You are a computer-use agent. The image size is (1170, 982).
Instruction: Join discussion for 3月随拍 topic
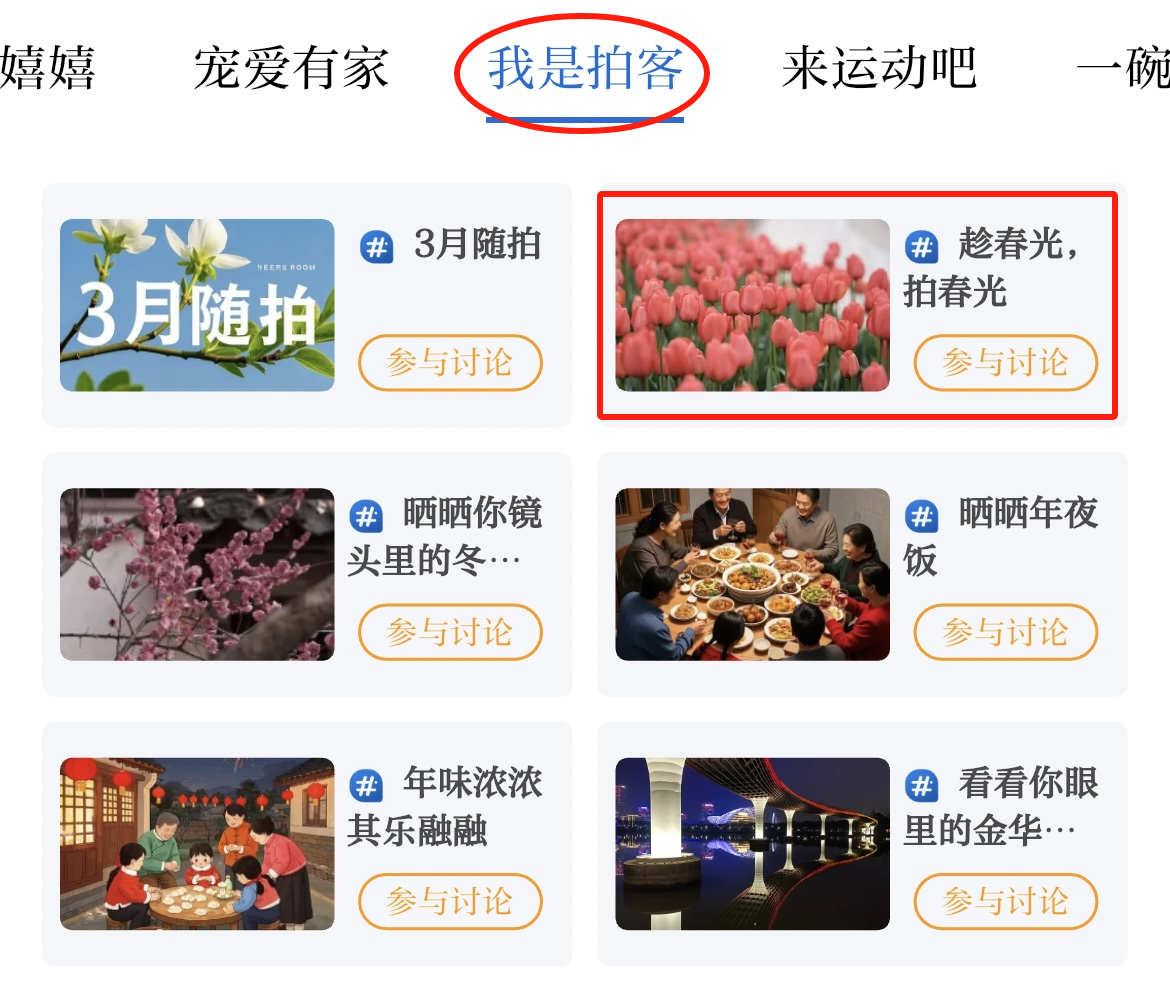click(x=450, y=363)
